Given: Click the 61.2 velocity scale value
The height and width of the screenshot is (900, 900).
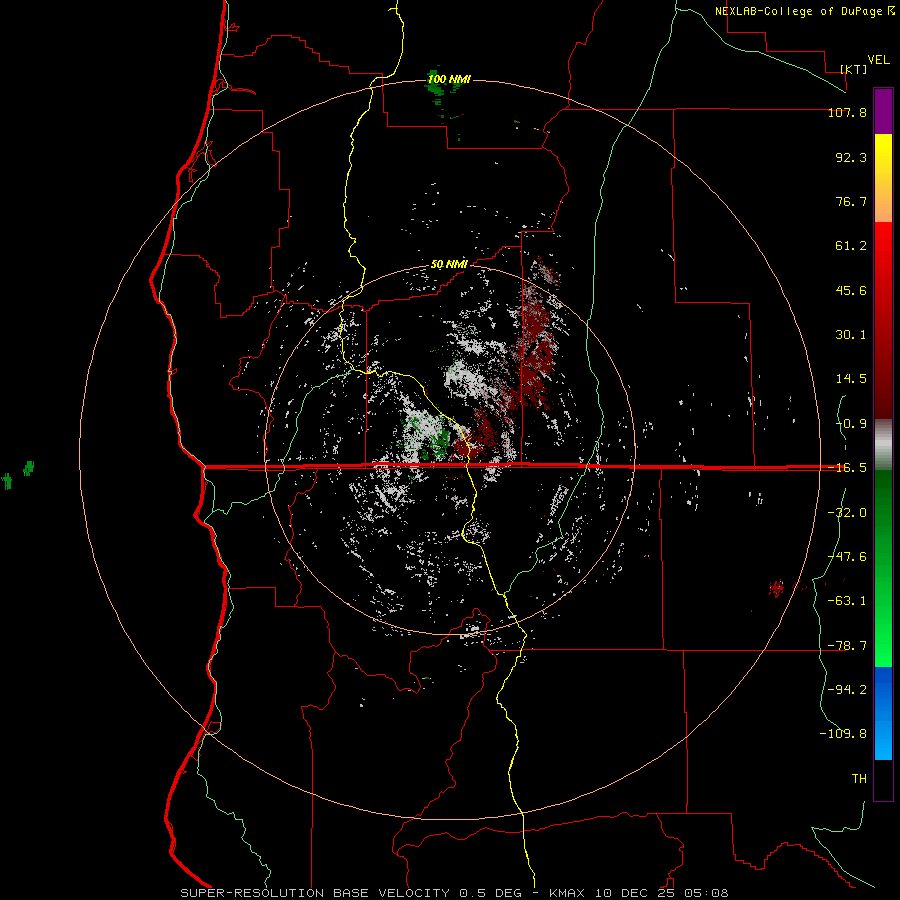Looking at the screenshot, I should tap(851, 246).
